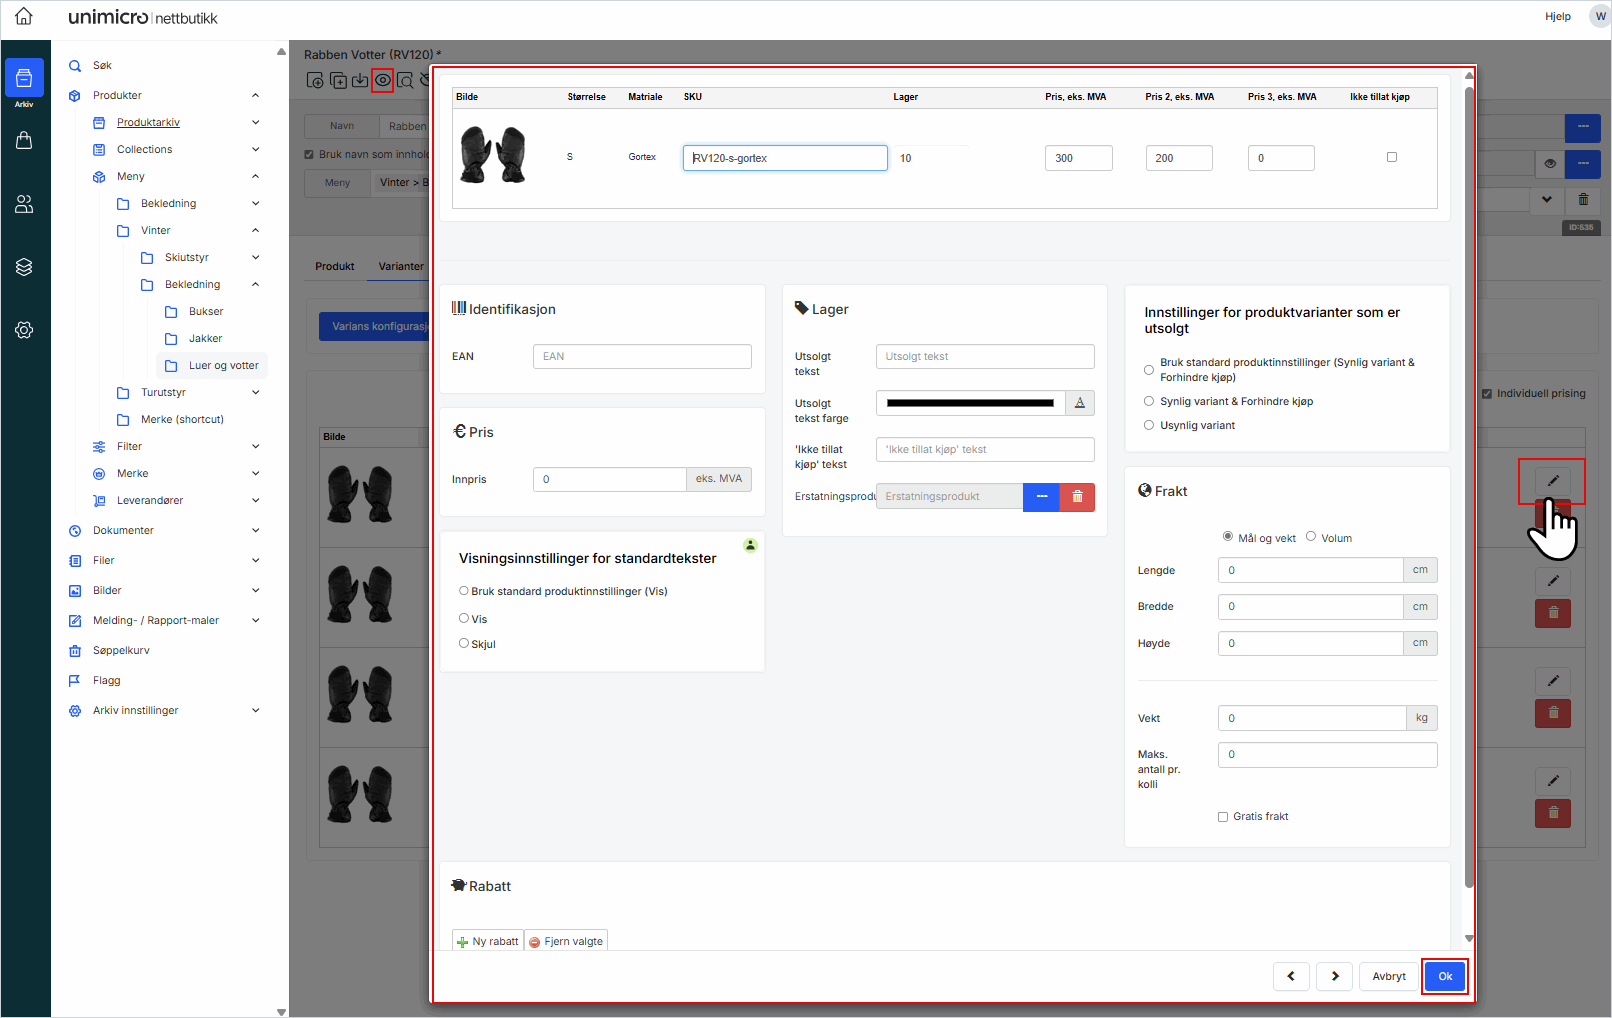Screen dimensions: 1612x1018
Task: Open the Arkiv sidebar module
Action: point(24,82)
